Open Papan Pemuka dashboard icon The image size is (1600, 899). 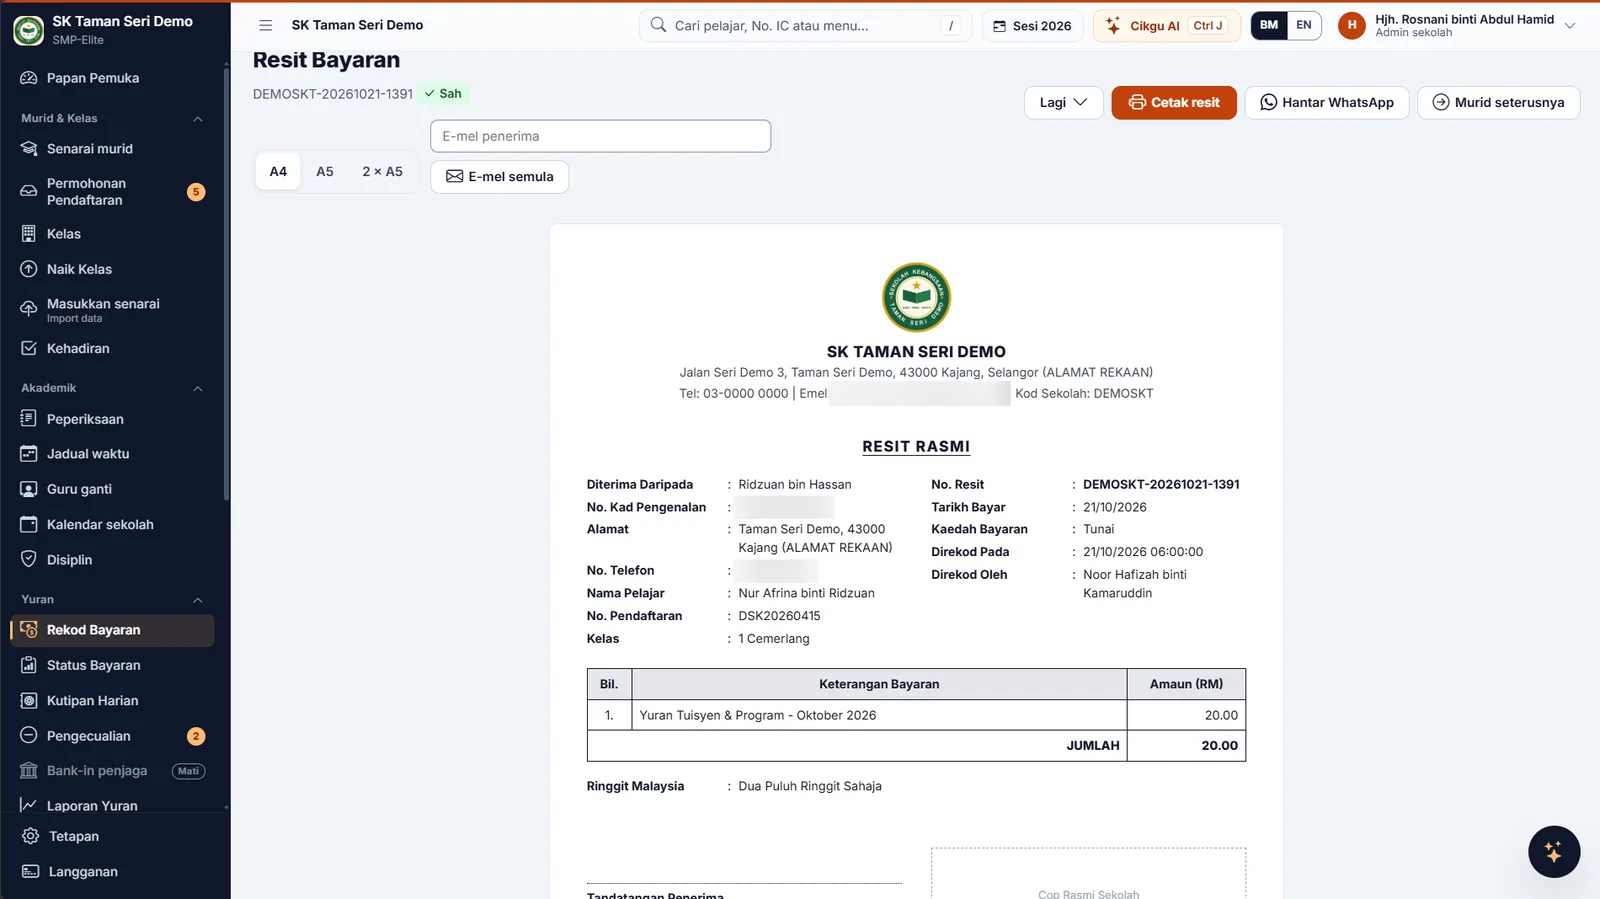[x=29, y=78]
